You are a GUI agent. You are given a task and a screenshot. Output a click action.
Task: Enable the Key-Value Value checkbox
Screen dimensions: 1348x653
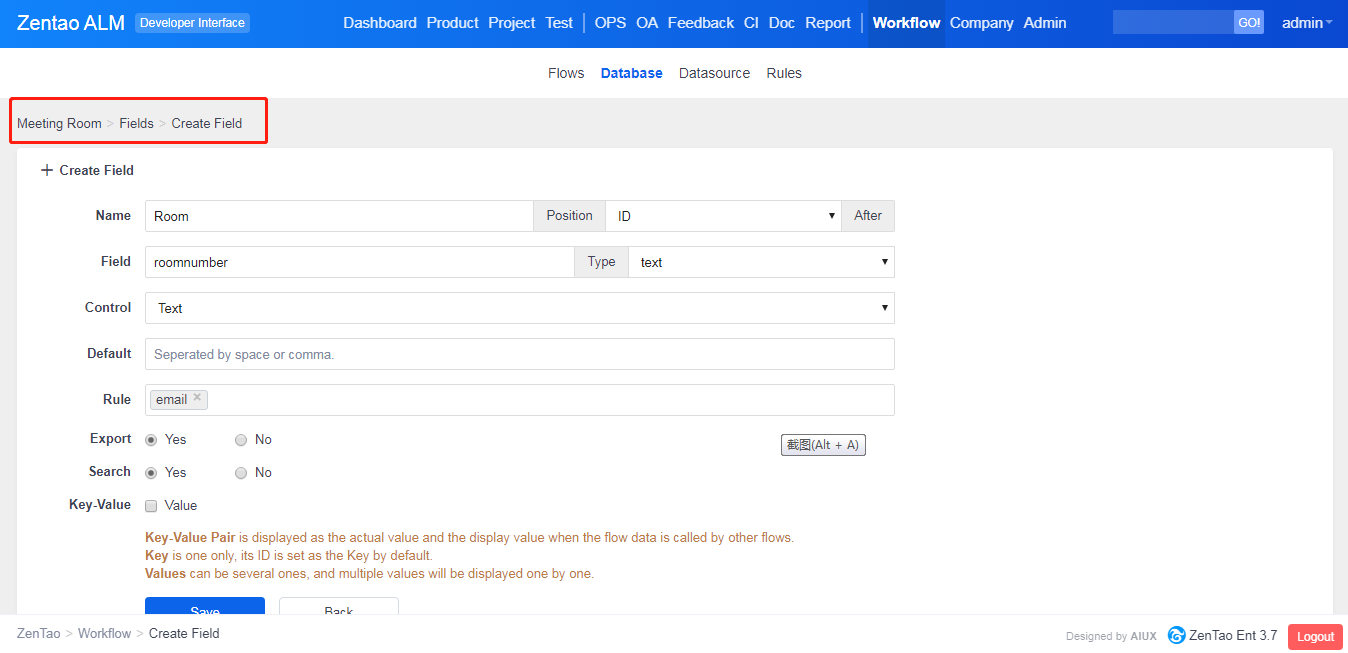click(x=151, y=506)
